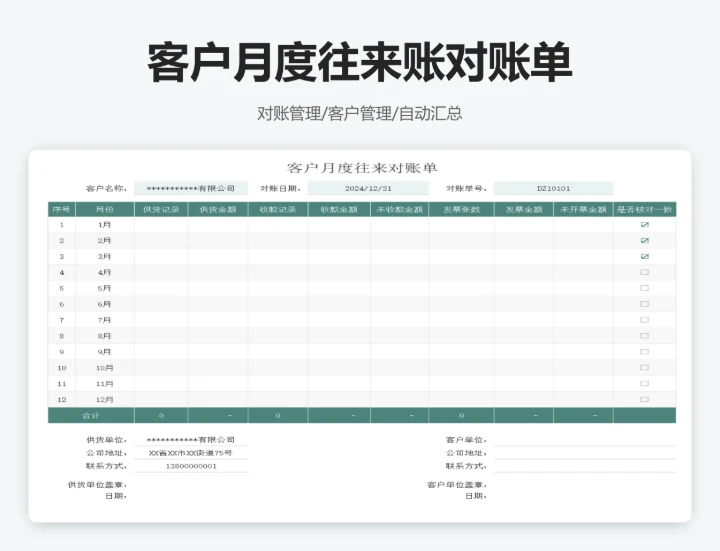Select the 3月 month cell
This screenshot has height=551, width=720.
pos(105,256)
